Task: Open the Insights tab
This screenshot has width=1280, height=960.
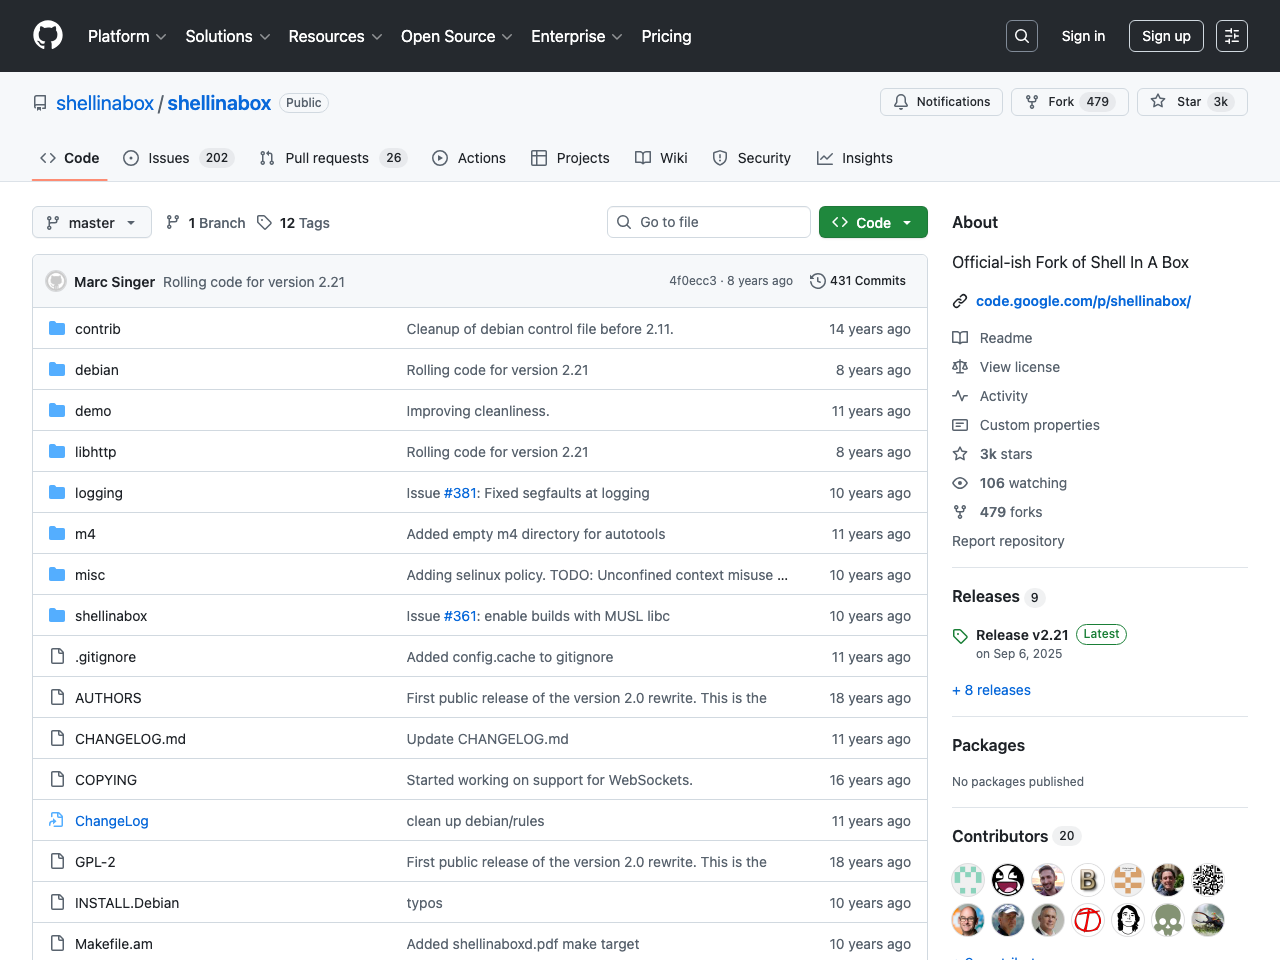Action: pyautogui.click(x=855, y=158)
